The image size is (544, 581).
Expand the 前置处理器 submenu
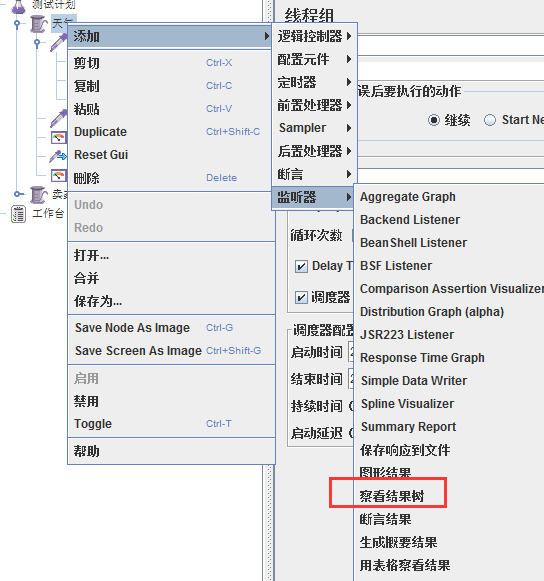pyautogui.click(x=314, y=105)
